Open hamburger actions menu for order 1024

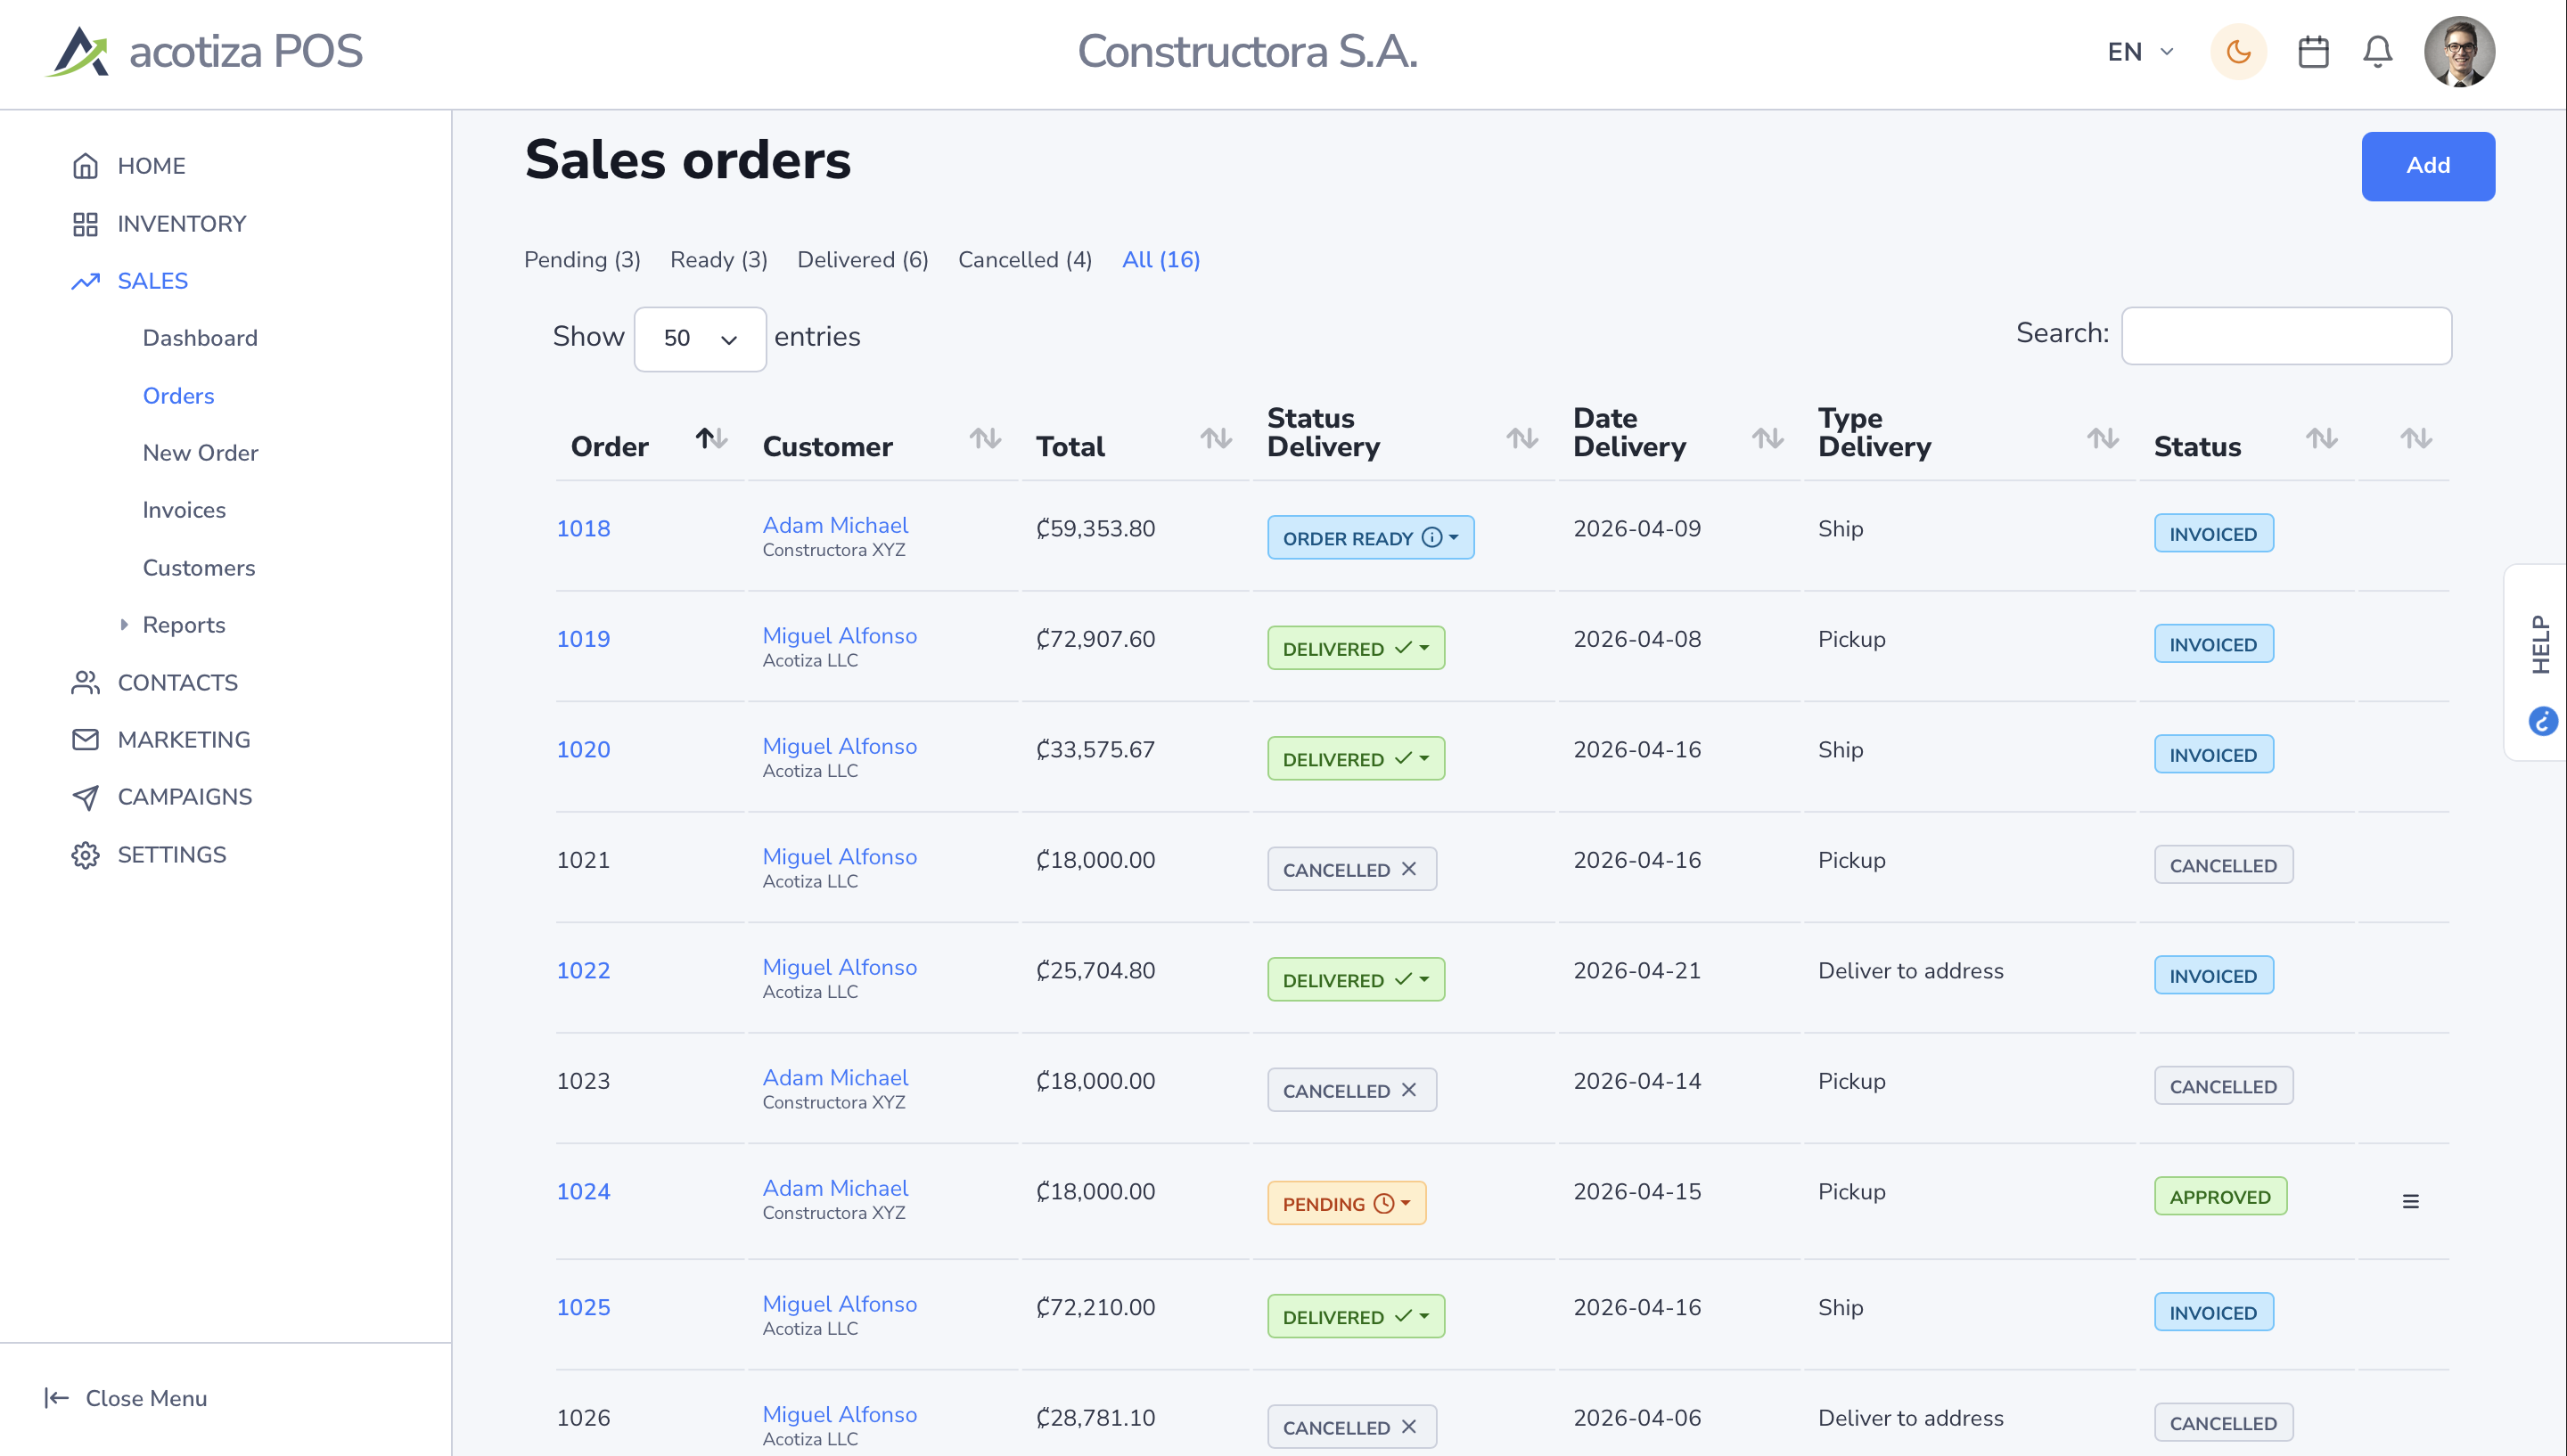pyautogui.click(x=2410, y=1201)
